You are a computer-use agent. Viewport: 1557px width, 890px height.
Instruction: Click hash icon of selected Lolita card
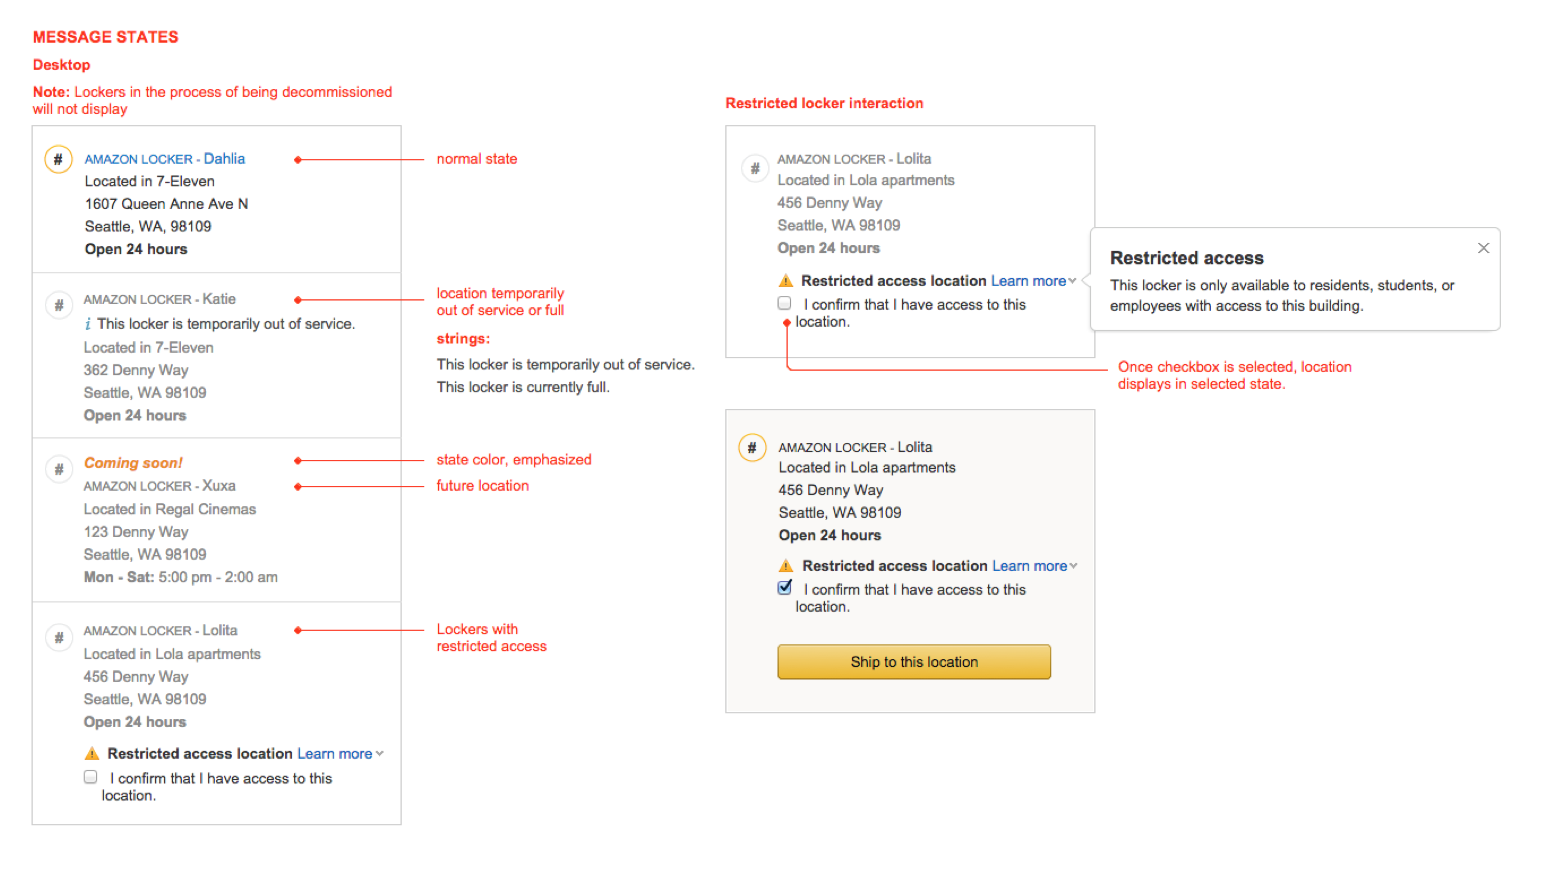752,448
